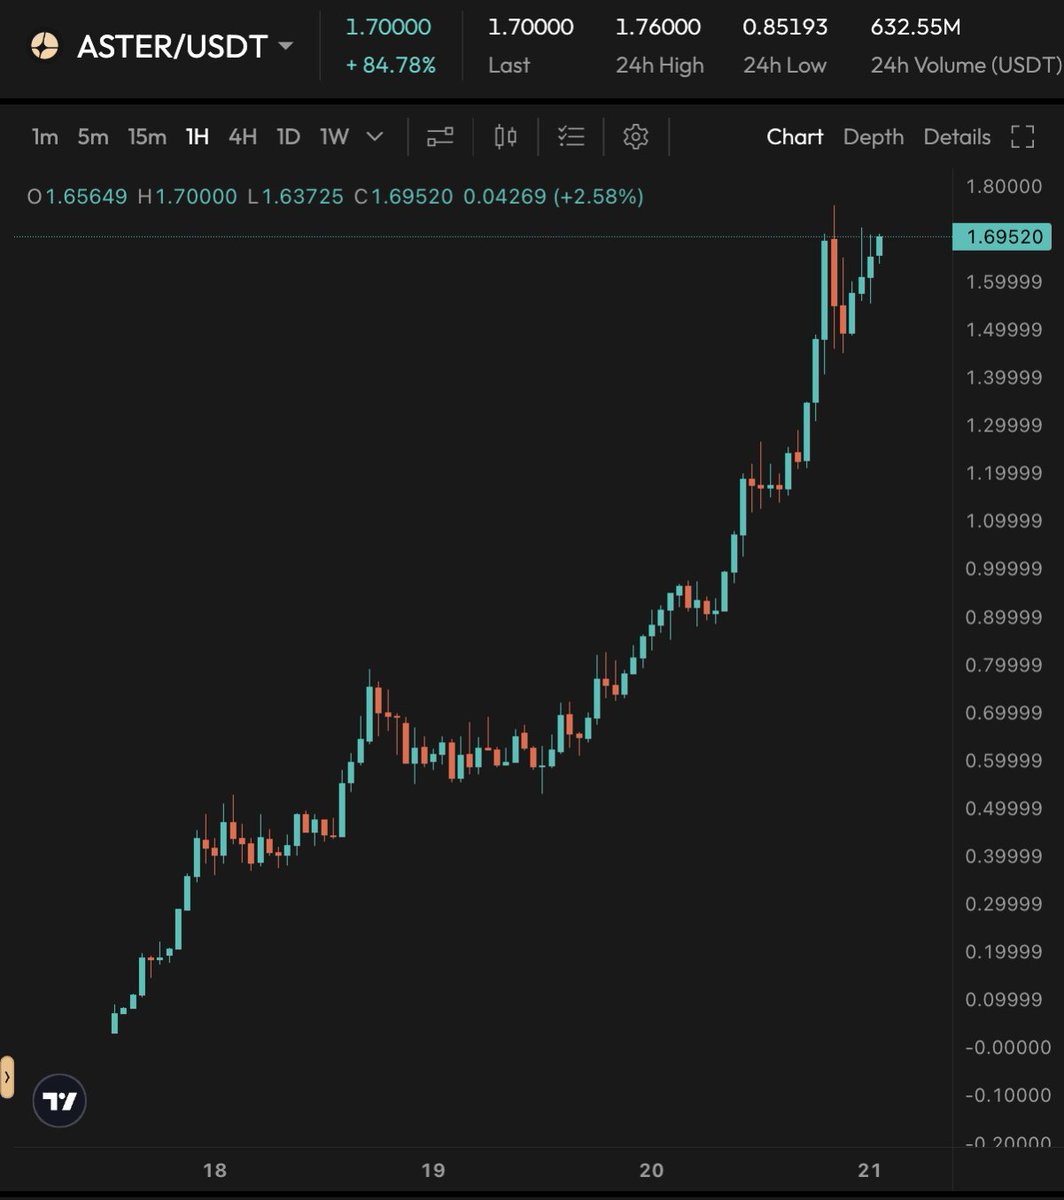1064x1200 pixels.
Task: Open the indicators settings icon
Action: [440, 137]
